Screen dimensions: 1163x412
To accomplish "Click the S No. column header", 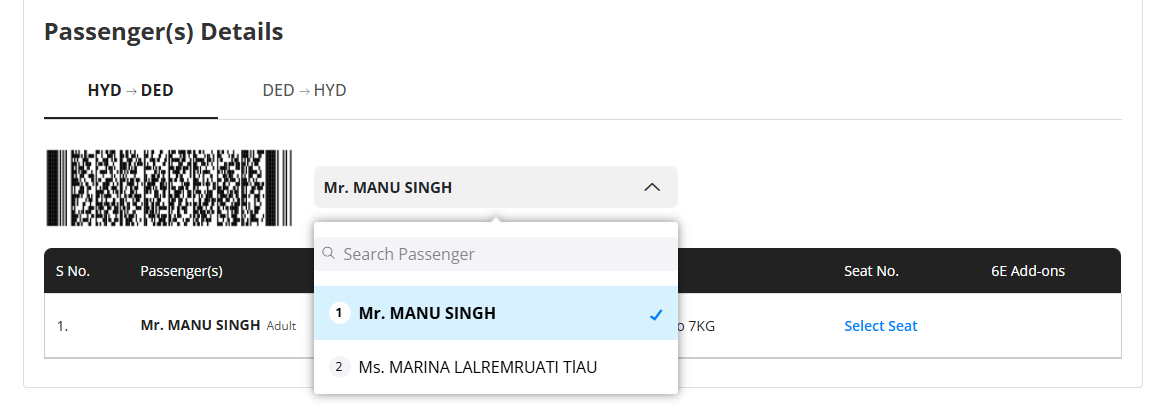I will (x=73, y=271).
